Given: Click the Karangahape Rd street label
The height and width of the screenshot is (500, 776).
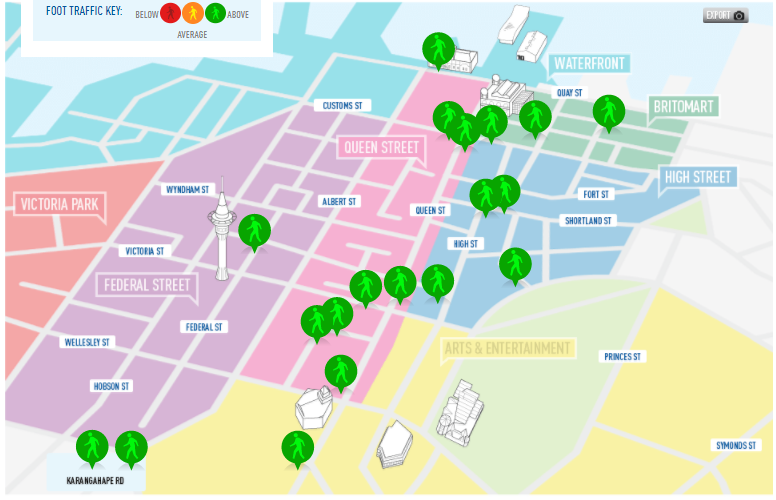Looking at the screenshot, I should click(x=96, y=481).
